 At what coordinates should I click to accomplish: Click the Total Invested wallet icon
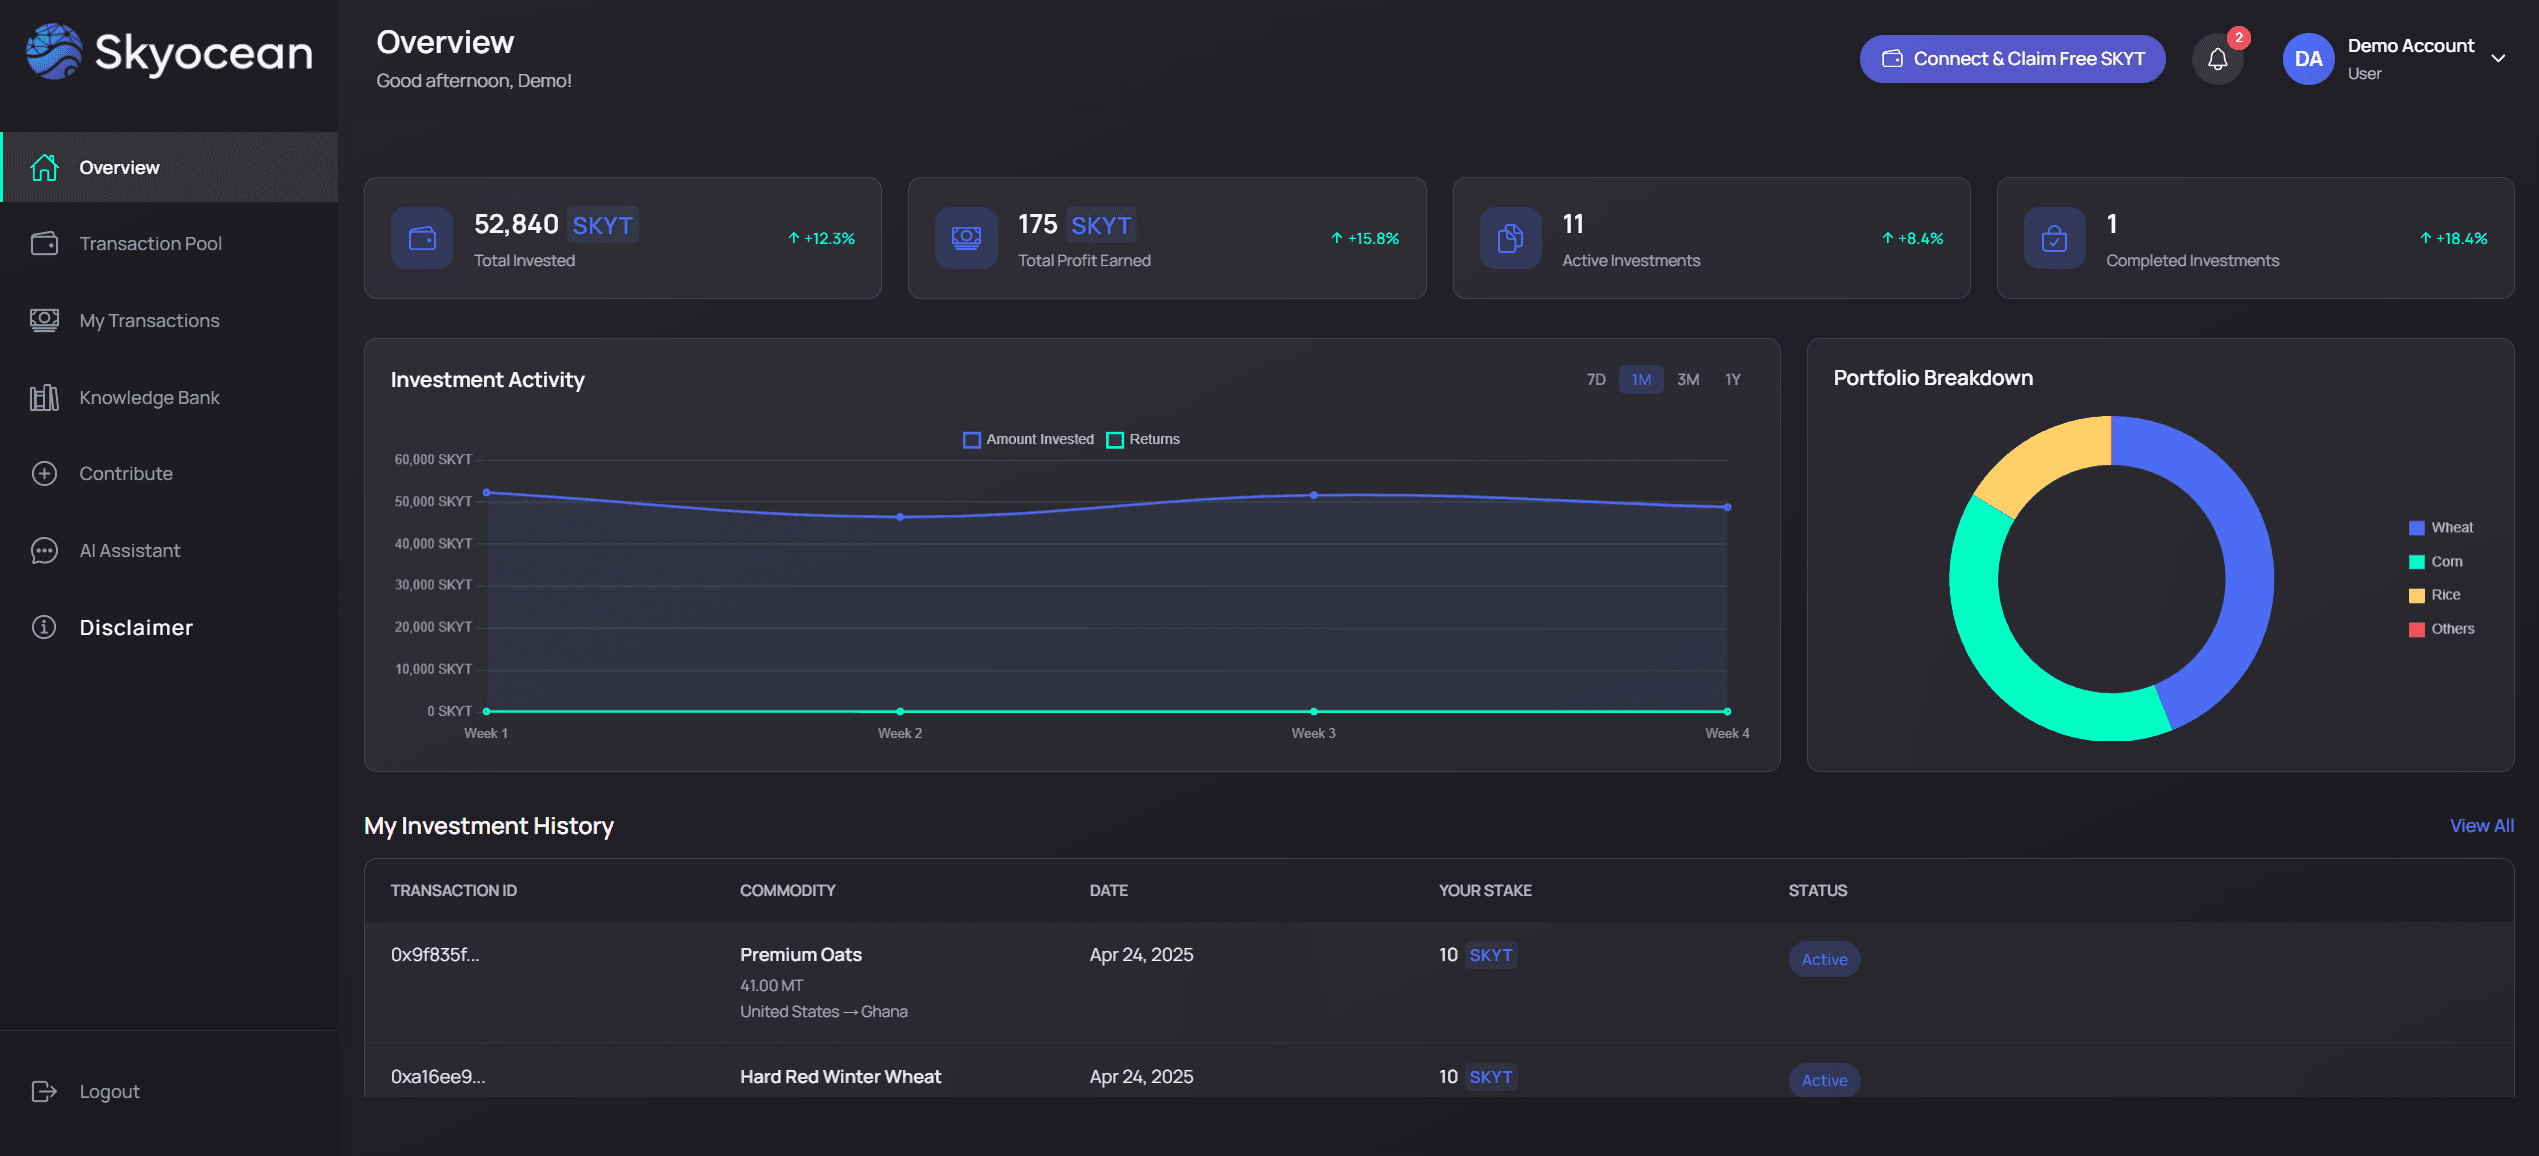[x=422, y=238]
